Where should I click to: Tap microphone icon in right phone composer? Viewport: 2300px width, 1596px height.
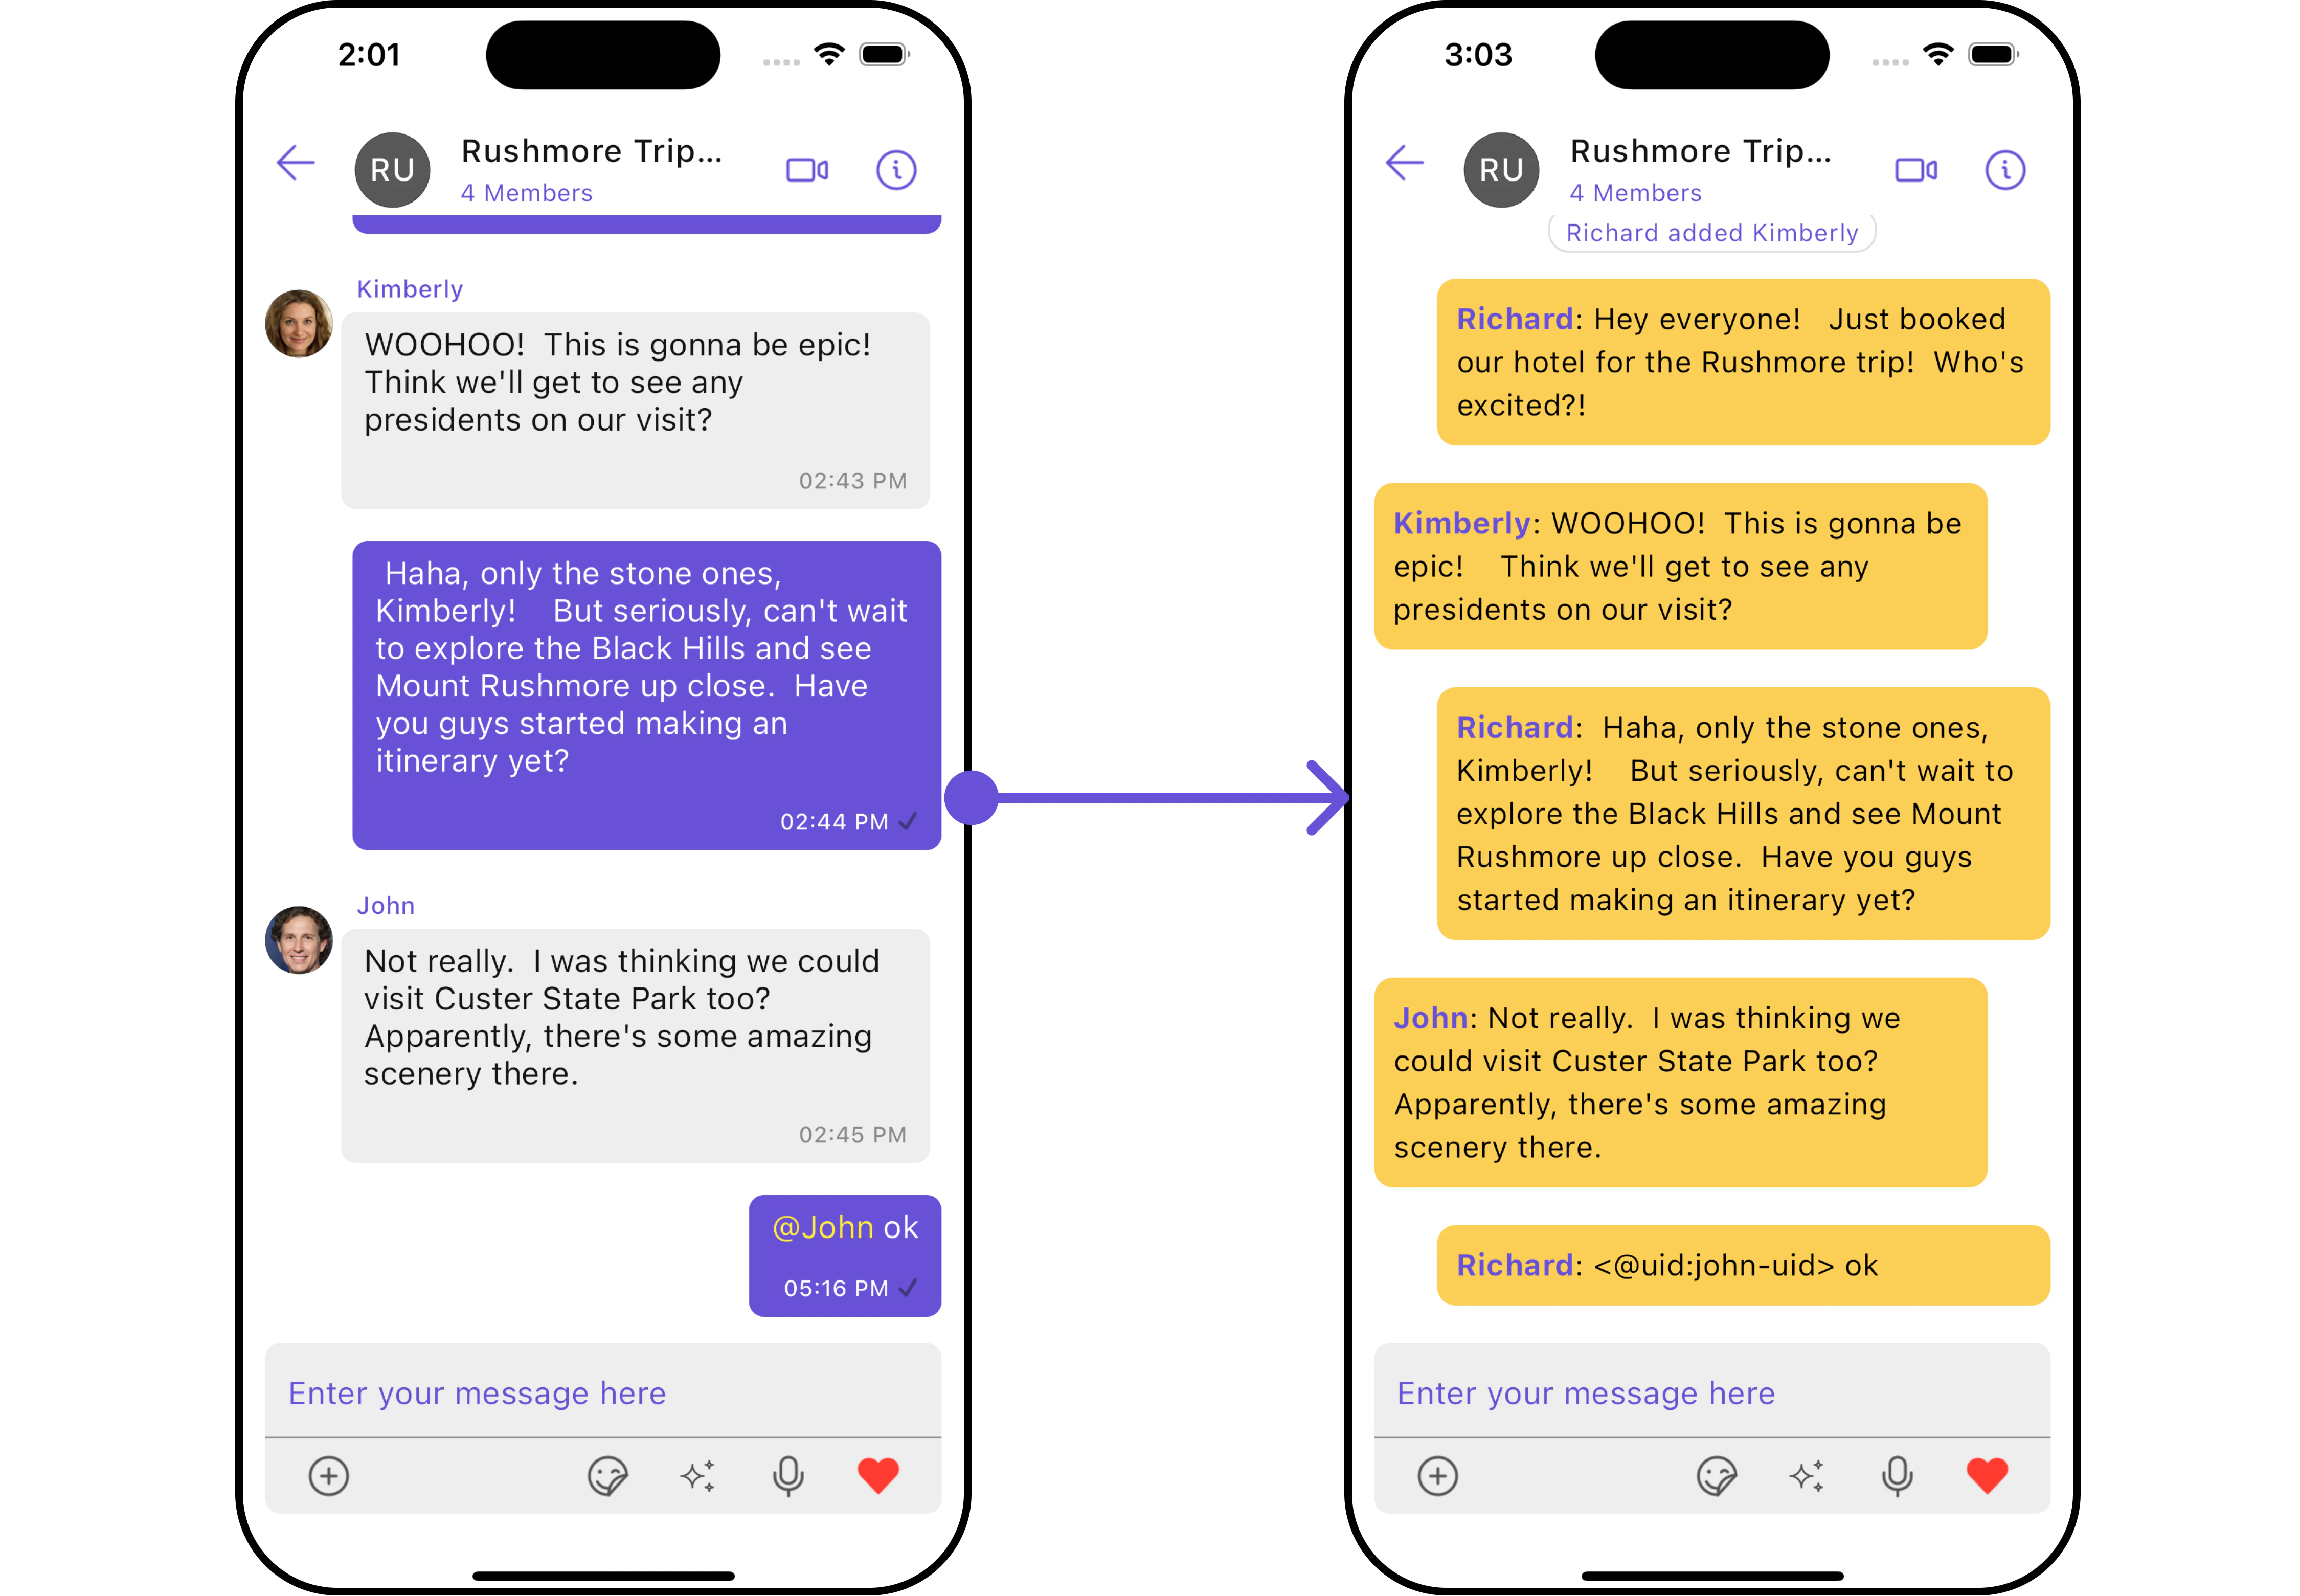click(1897, 1476)
